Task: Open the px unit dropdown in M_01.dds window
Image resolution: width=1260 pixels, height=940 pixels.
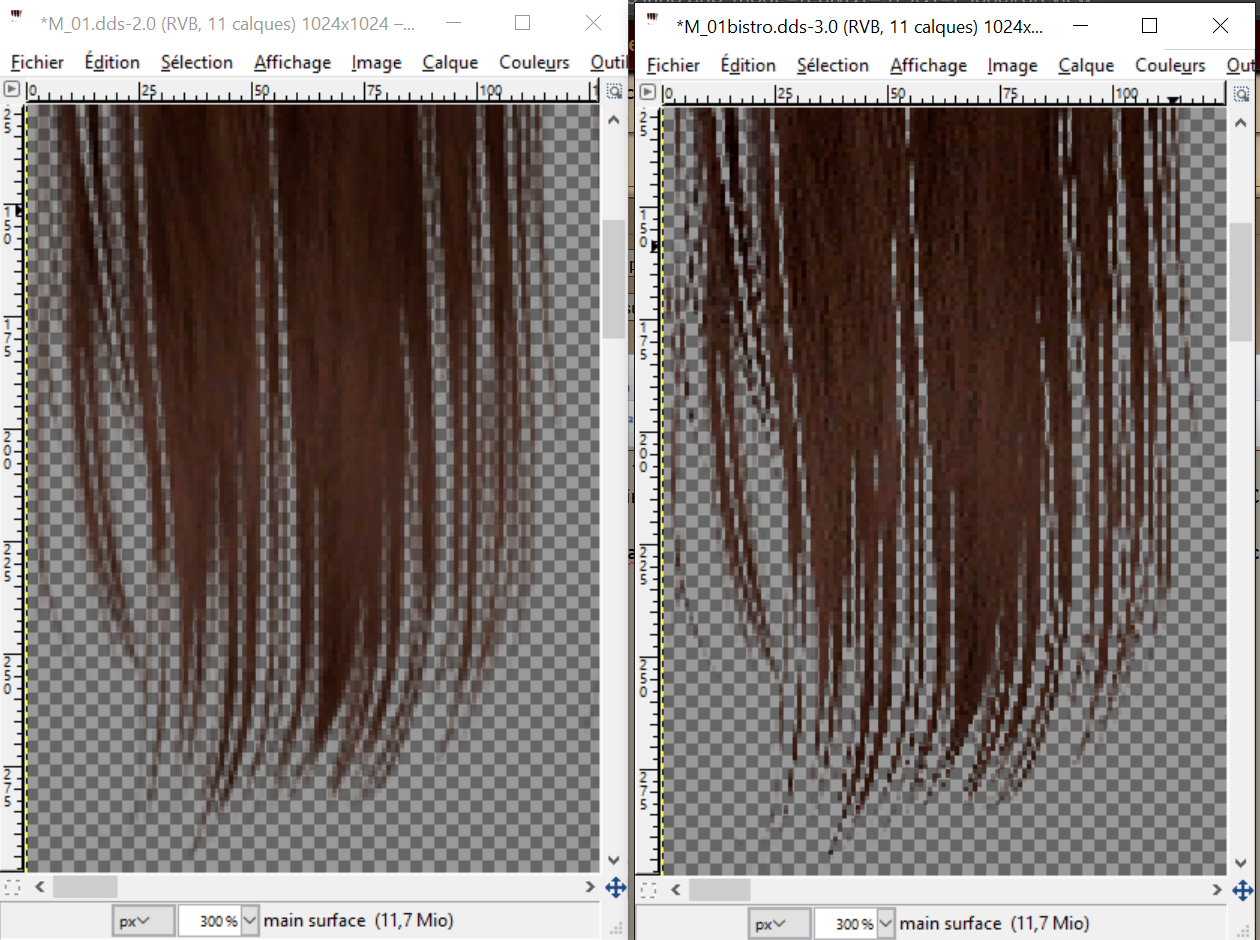Action: coord(133,921)
